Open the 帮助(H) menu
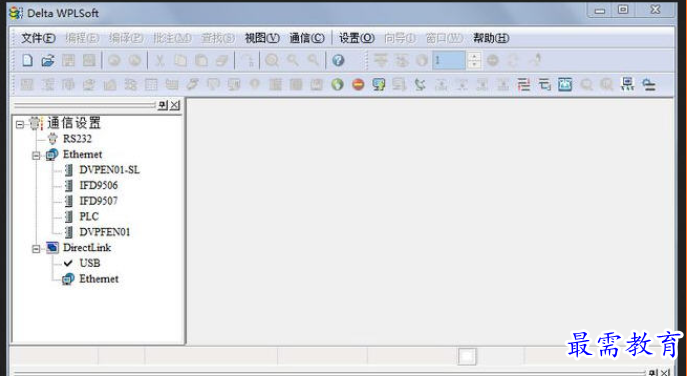The image size is (689, 376). pyautogui.click(x=491, y=38)
